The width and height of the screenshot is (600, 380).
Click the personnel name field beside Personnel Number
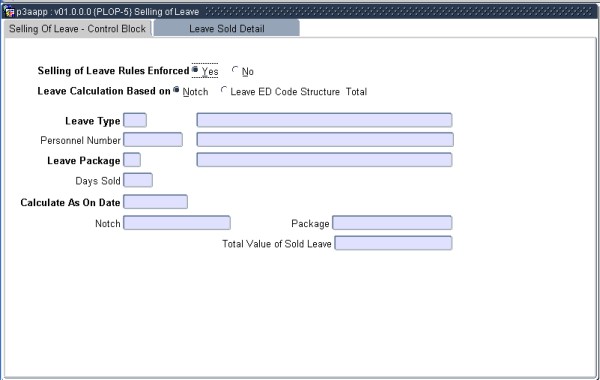pos(325,140)
